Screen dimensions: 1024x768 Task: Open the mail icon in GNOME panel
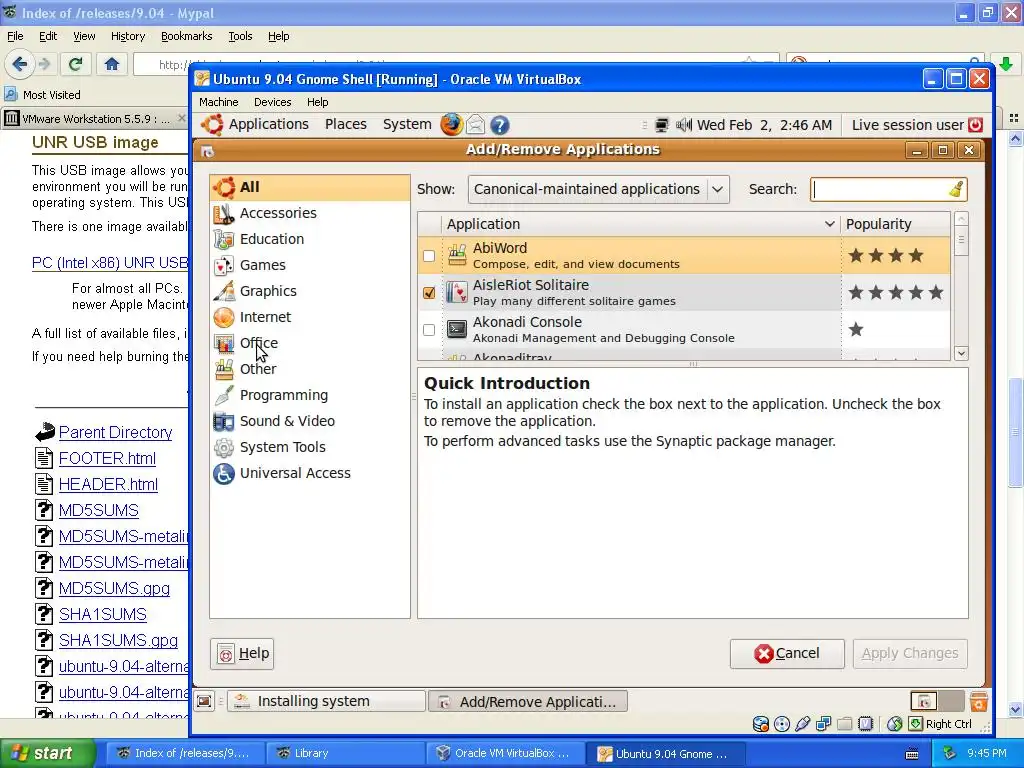pyautogui.click(x=475, y=125)
